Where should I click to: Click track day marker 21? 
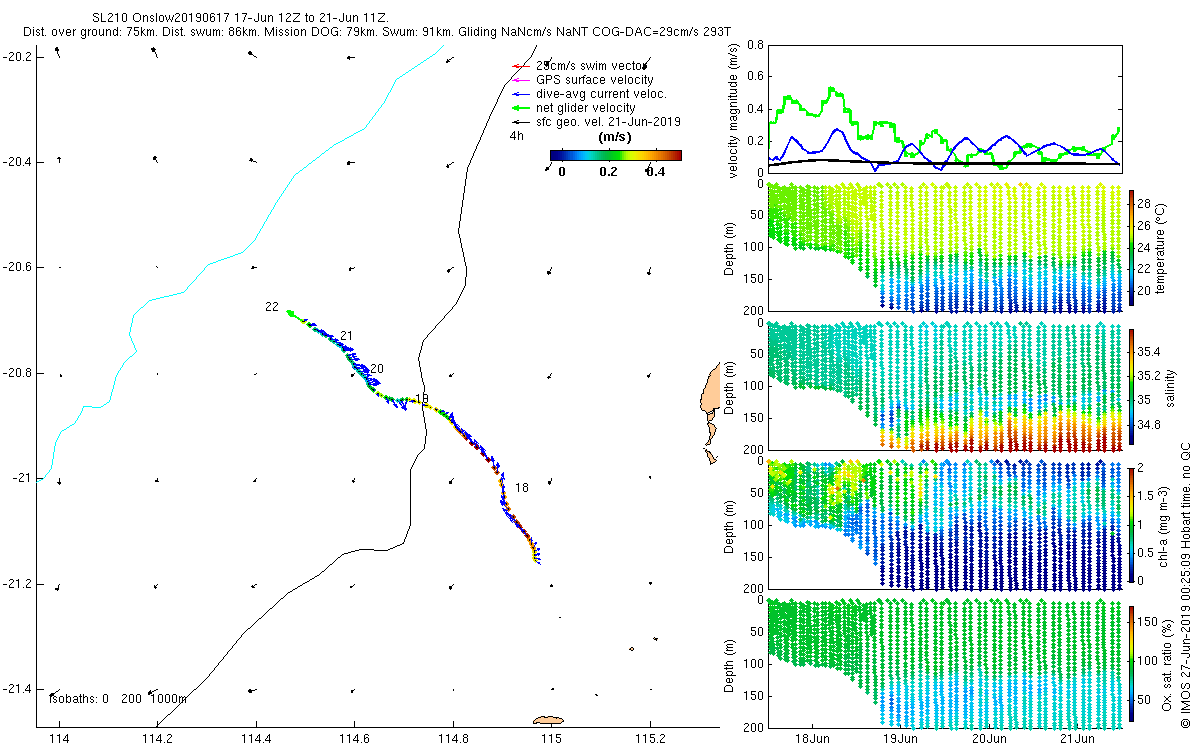[x=347, y=335]
